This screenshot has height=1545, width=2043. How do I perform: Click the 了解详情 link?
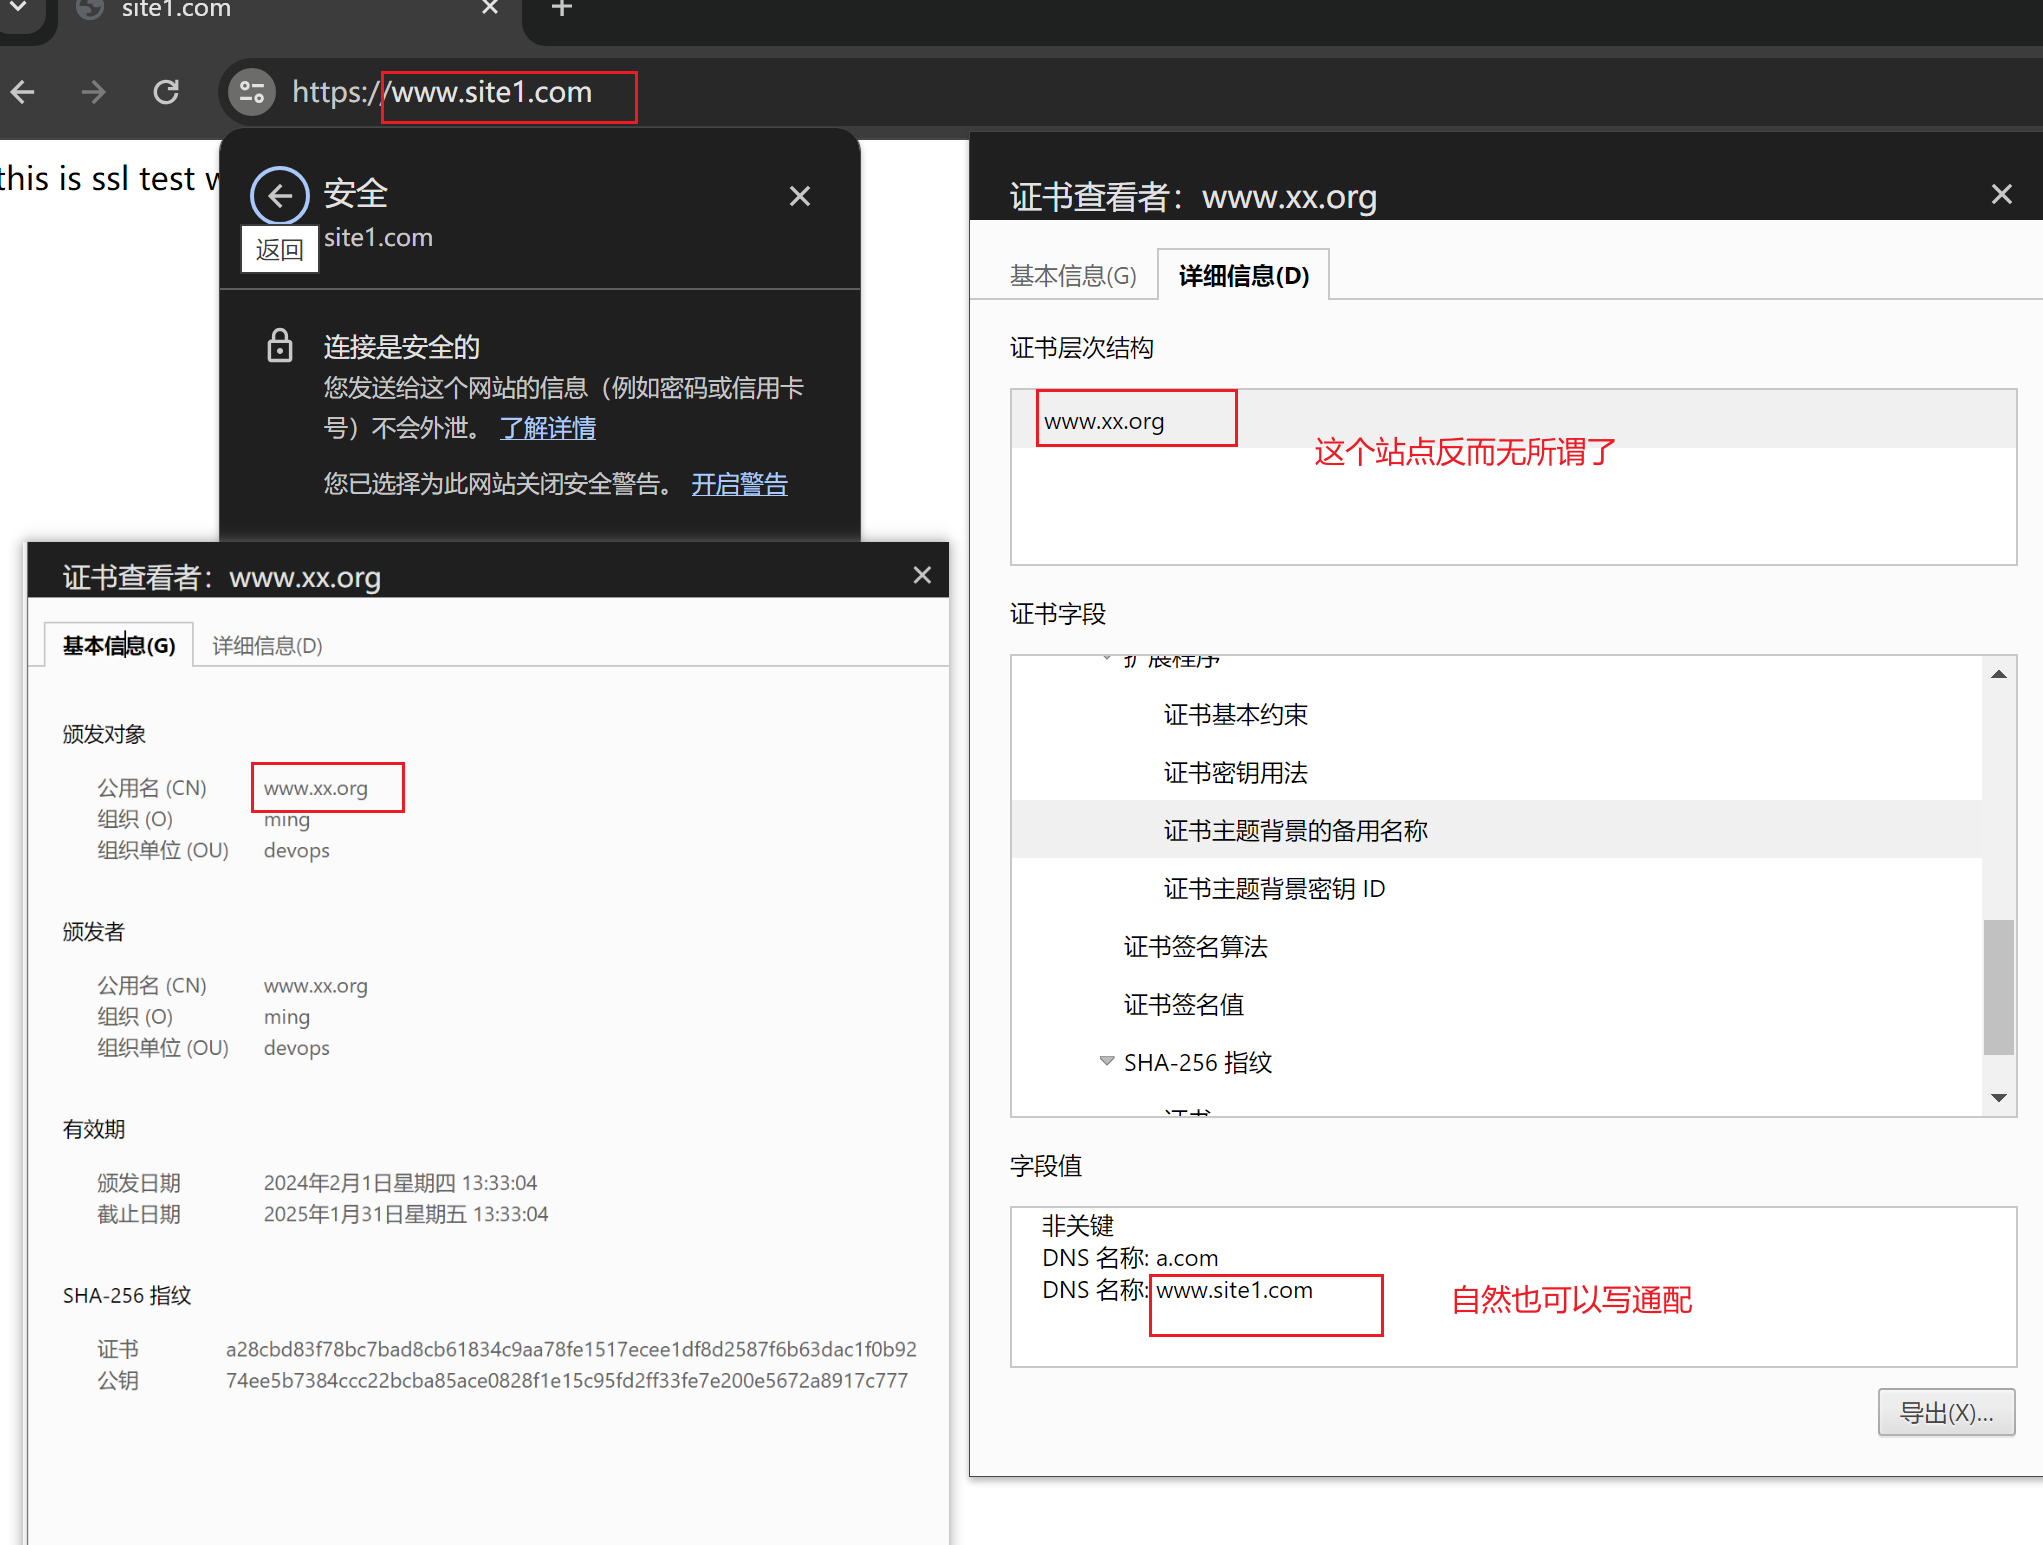[547, 429]
